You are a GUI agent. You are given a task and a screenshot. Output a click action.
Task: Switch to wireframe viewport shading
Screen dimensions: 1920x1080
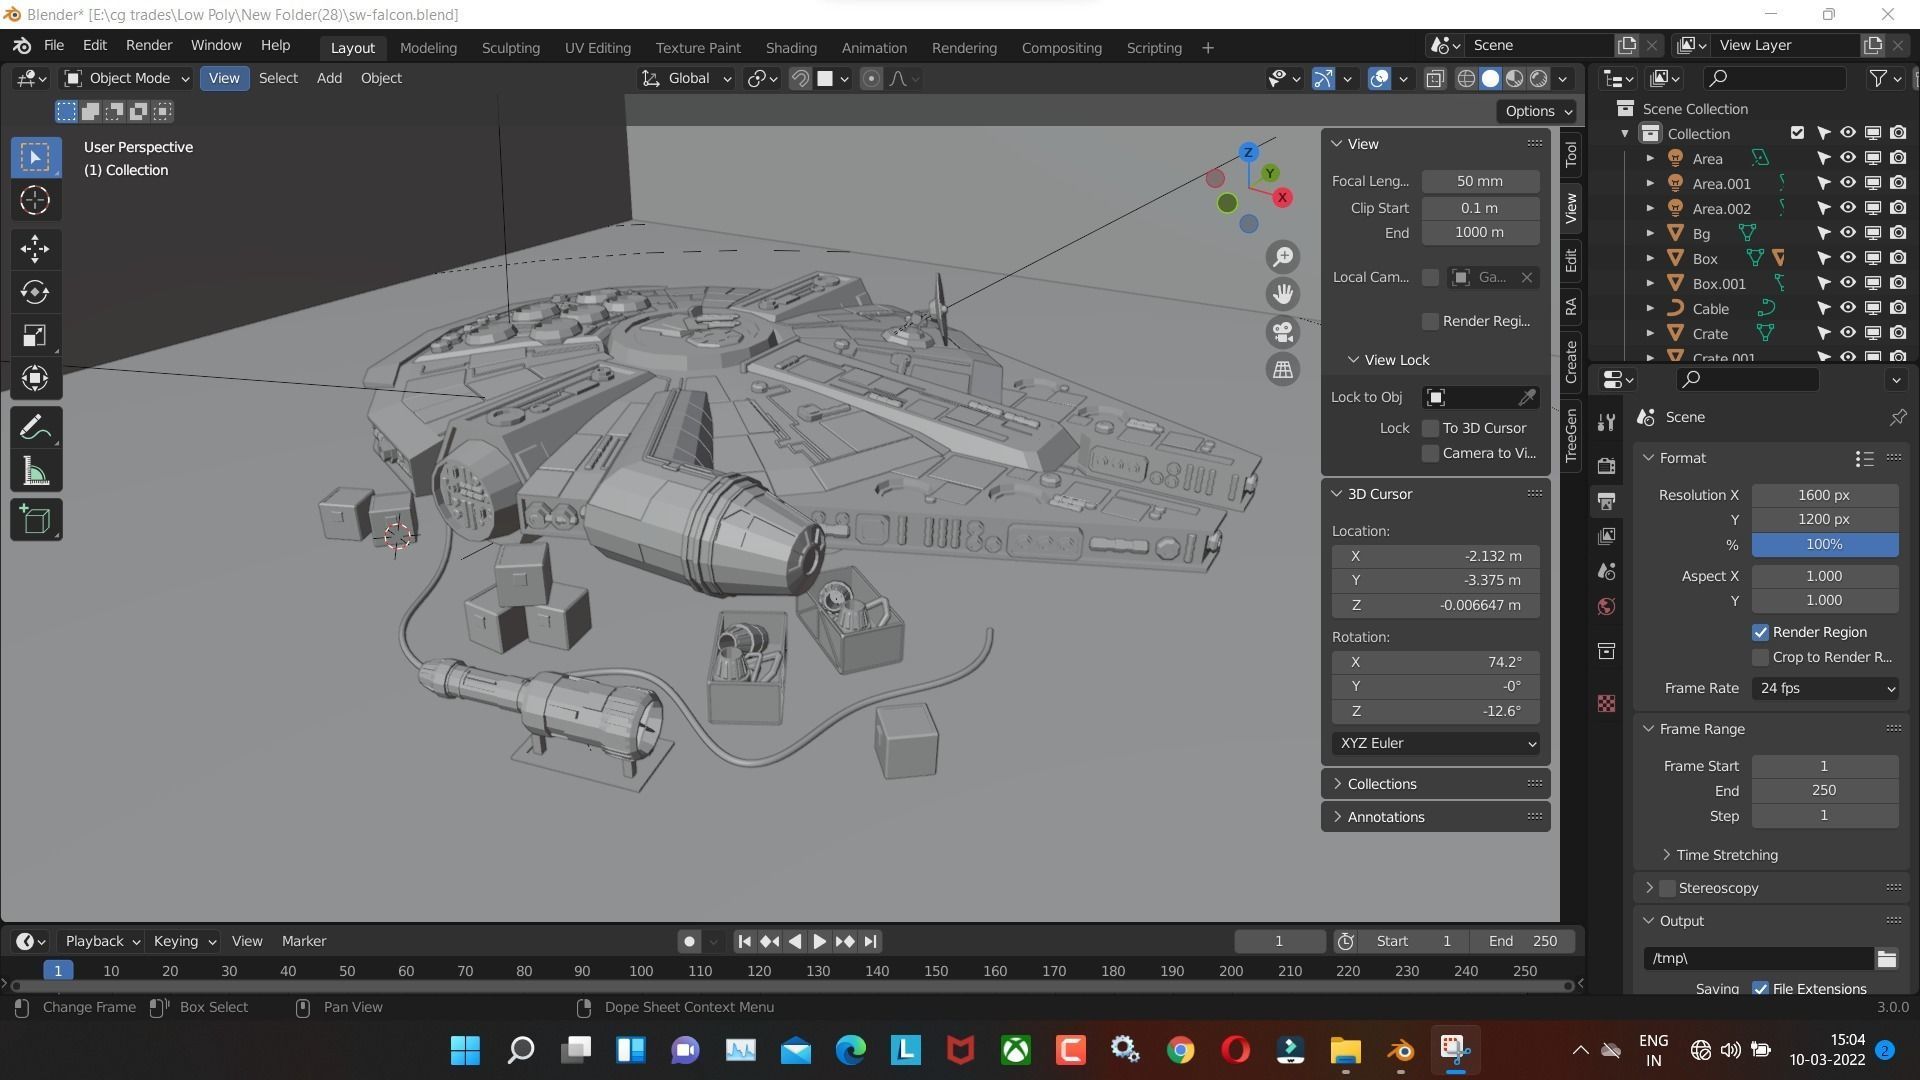(x=1466, y=79)
